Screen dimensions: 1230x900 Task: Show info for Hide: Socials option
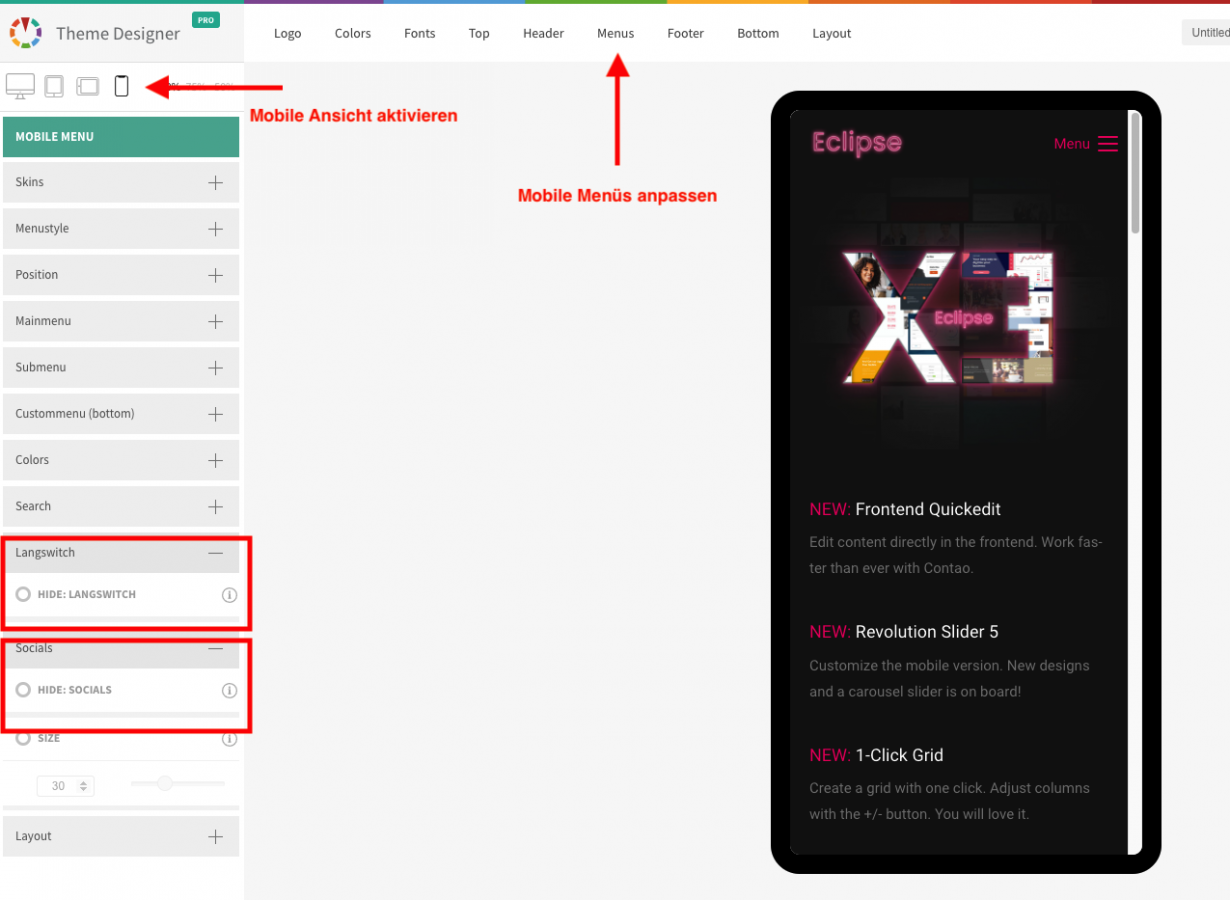coord(229,690)
